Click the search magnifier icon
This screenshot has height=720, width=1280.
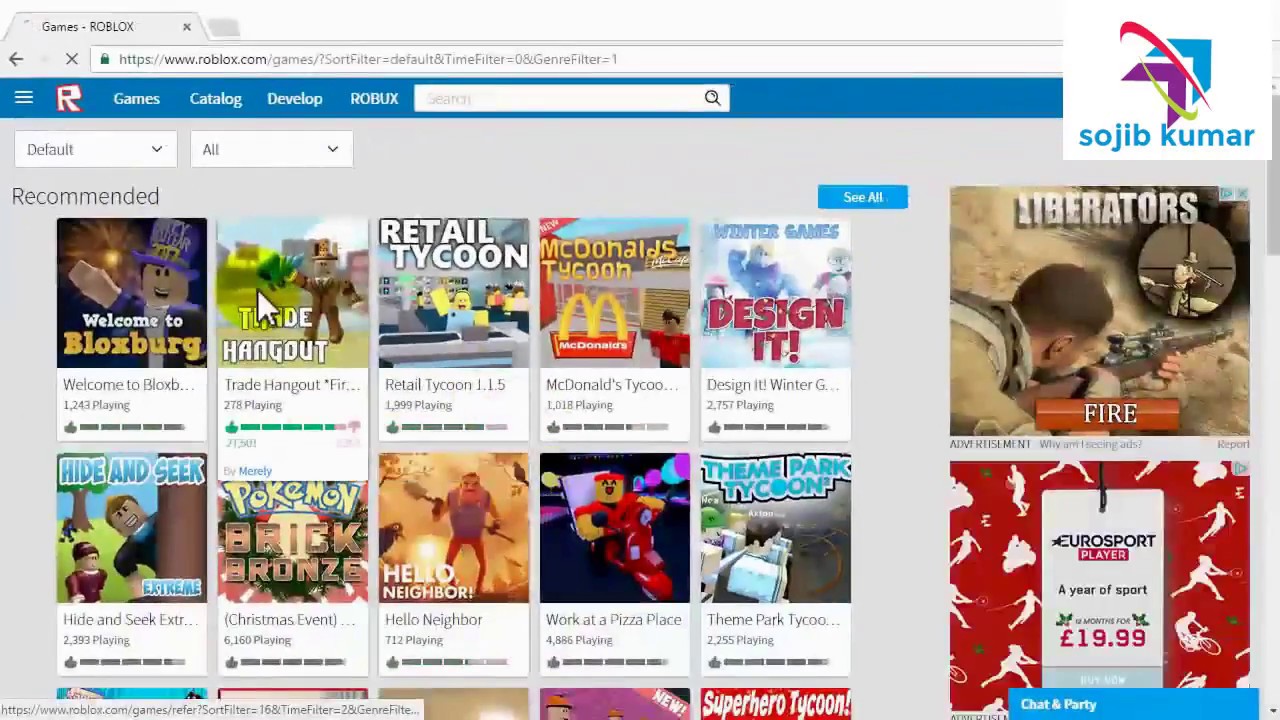[x=712, y=98]
